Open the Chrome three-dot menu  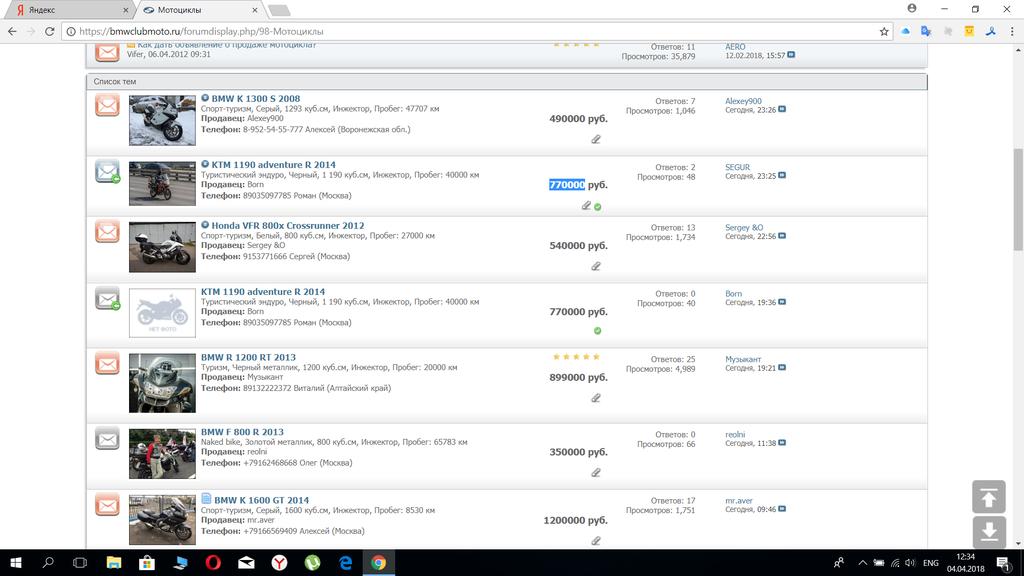pyautogui.click(x=1010, y=31)
